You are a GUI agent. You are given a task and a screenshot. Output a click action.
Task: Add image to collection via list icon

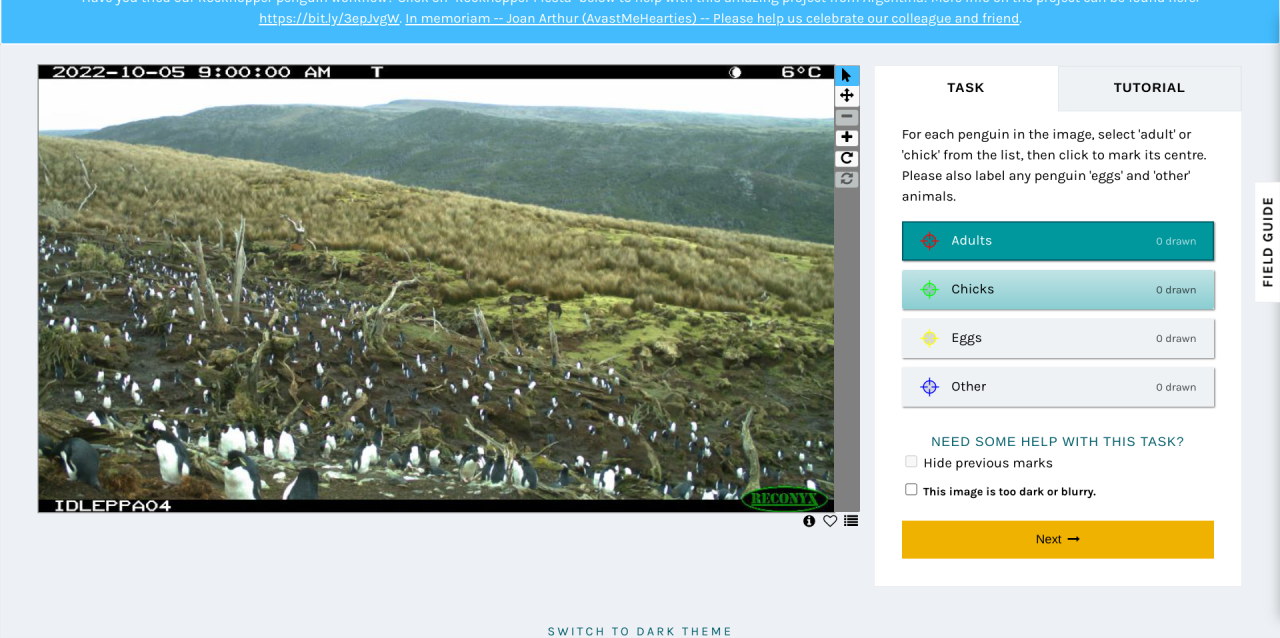pyautogui.click(x=851, y=521)
